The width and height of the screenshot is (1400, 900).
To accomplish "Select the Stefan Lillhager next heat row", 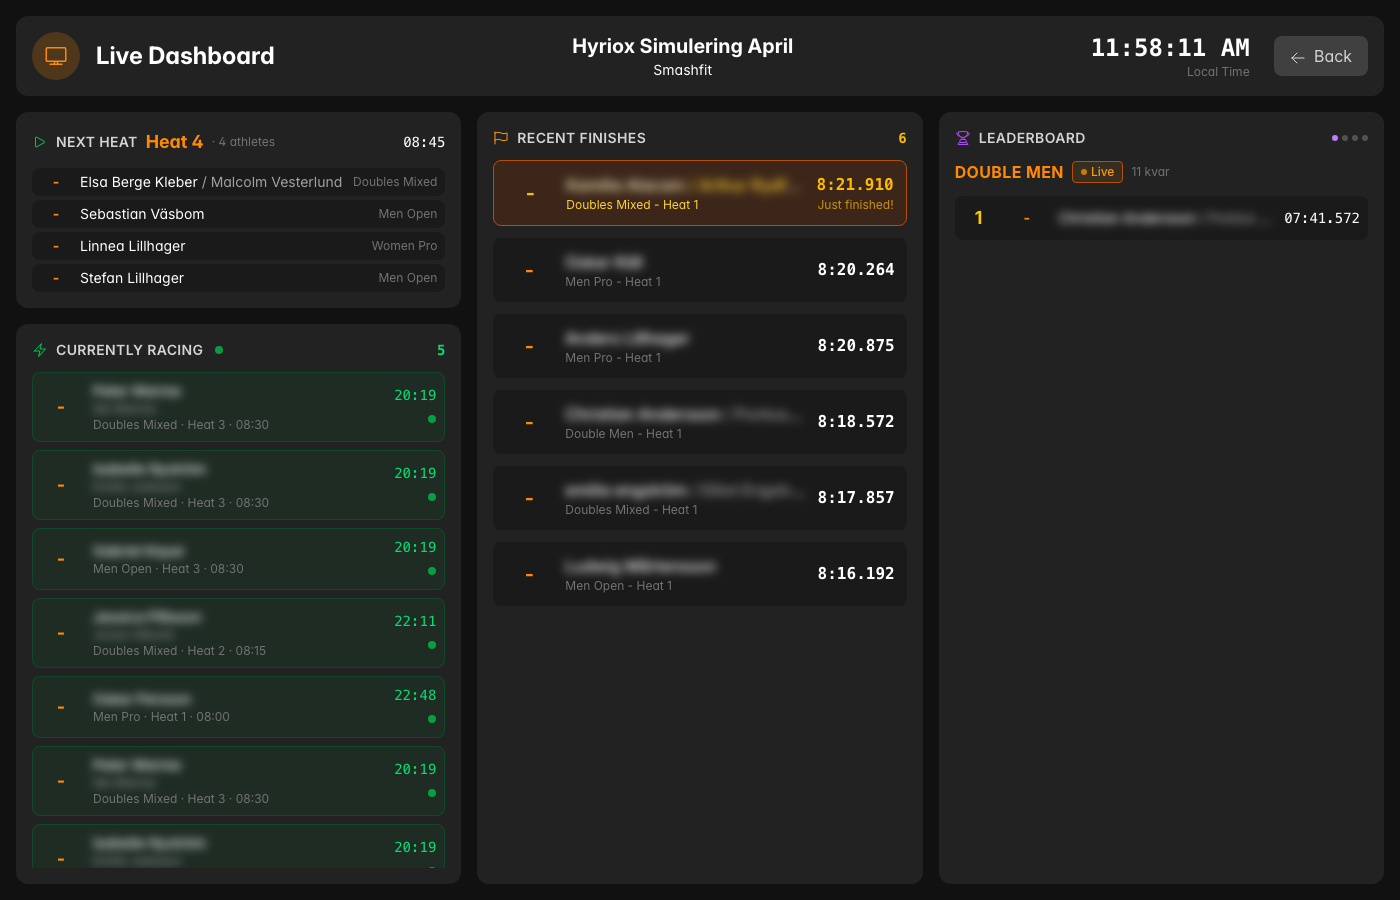I will 238,278.
